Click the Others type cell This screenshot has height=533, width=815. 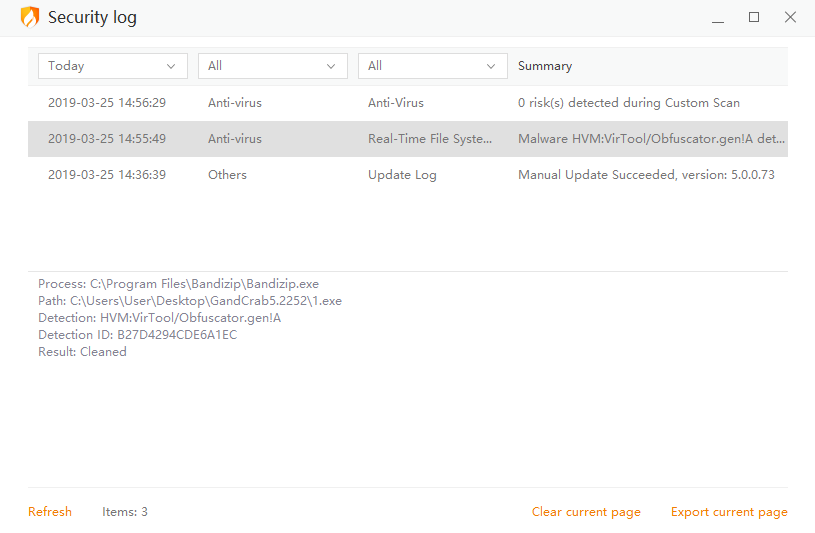tap(227, 175)
